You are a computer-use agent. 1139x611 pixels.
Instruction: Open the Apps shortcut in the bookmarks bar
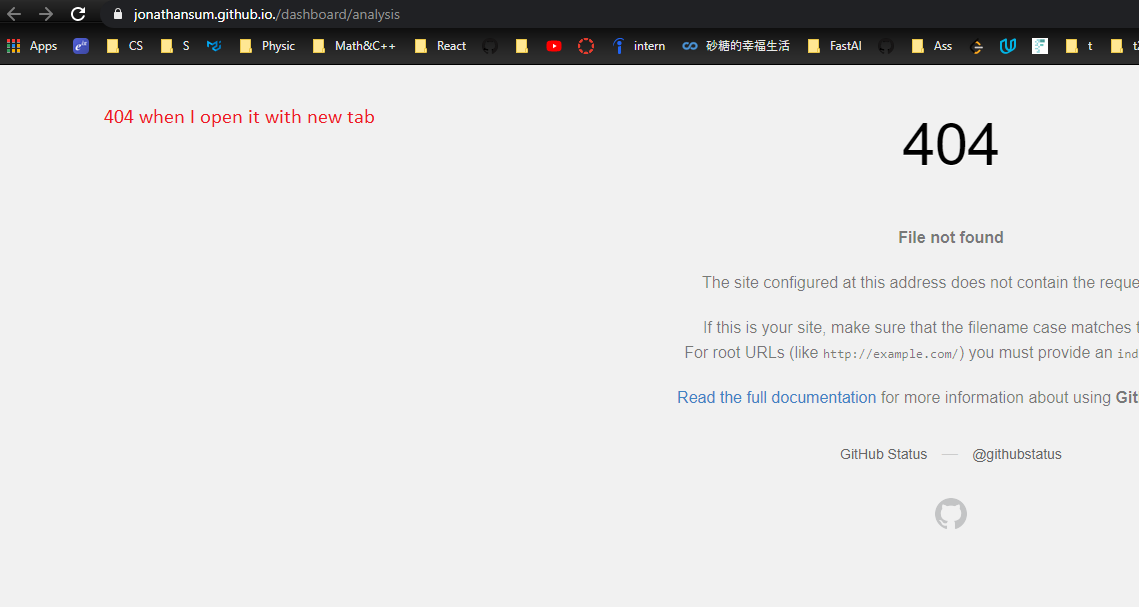pyautogui.click(x=32, y=46)
